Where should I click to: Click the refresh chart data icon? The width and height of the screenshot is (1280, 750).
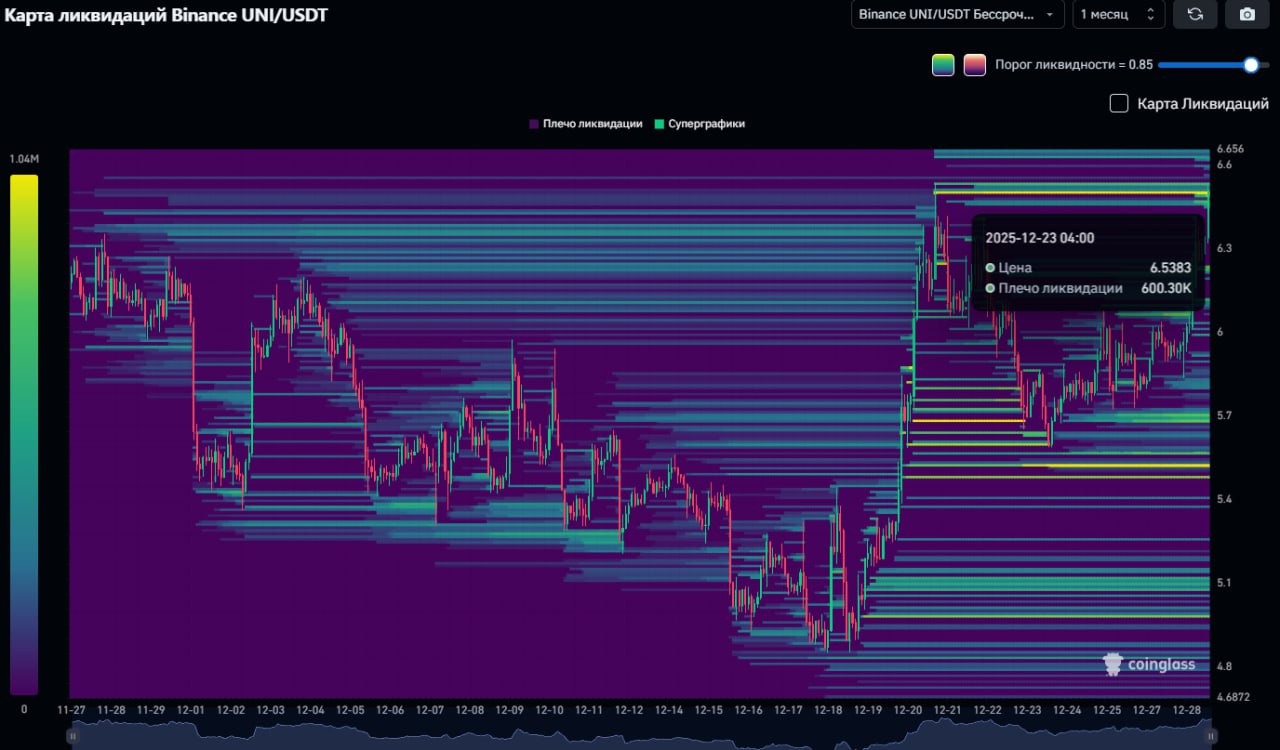coord(1194,14)
